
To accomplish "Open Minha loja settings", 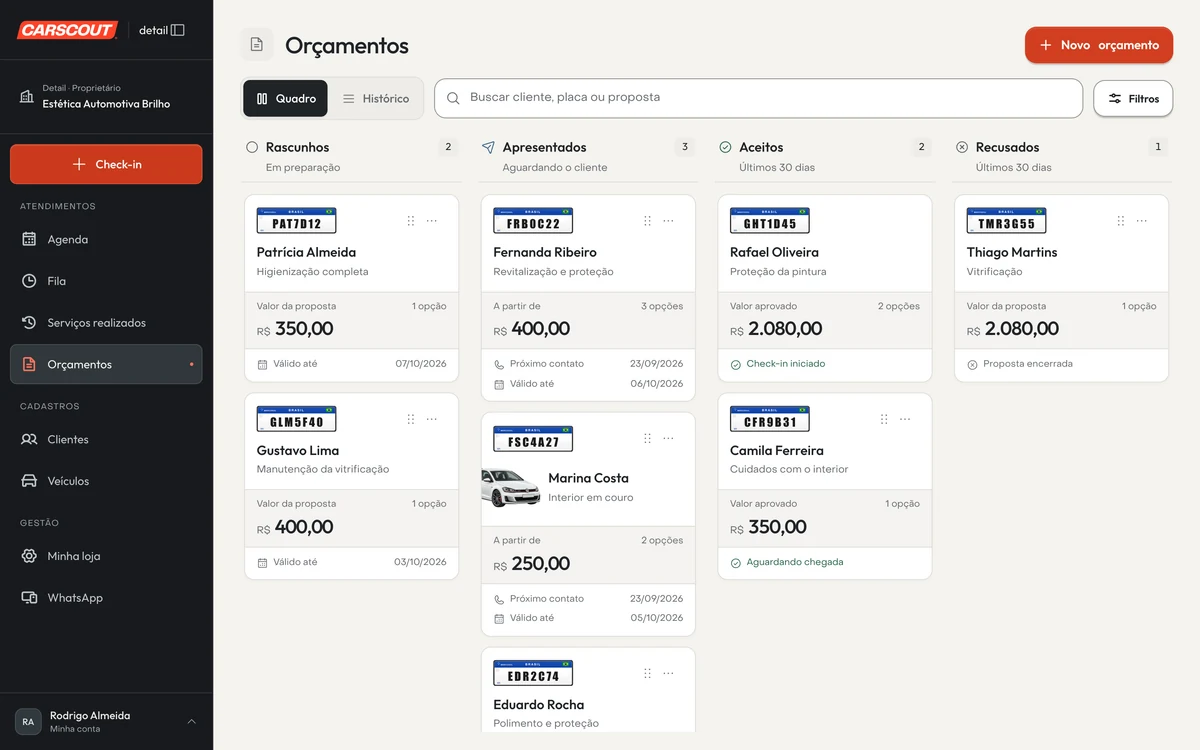I will (x=106, y=556).
